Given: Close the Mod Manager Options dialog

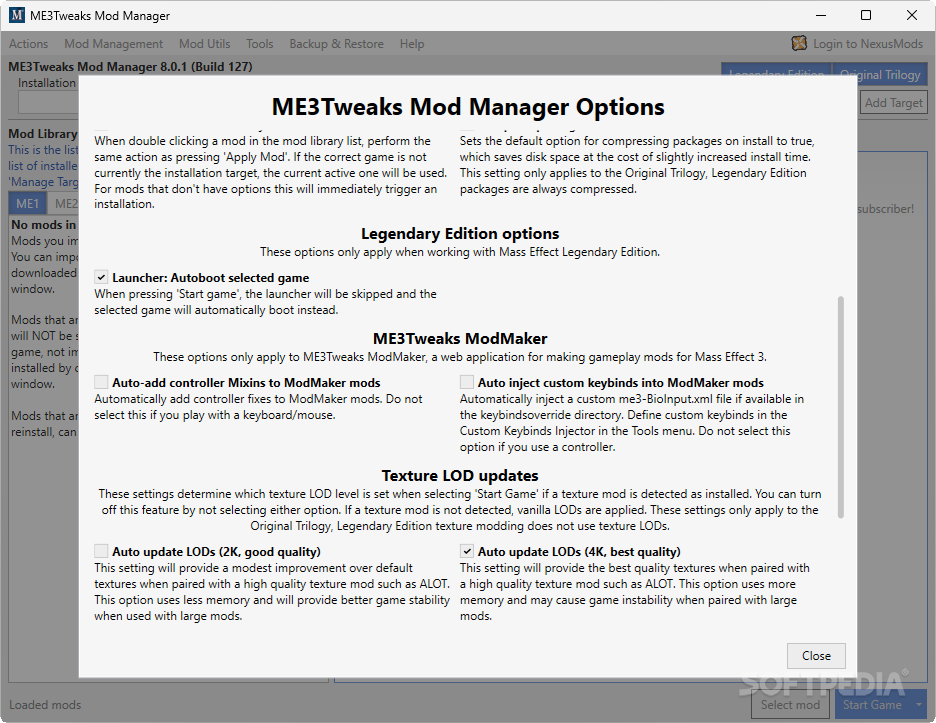Looking at the screenshot, I should pos(816,656).
